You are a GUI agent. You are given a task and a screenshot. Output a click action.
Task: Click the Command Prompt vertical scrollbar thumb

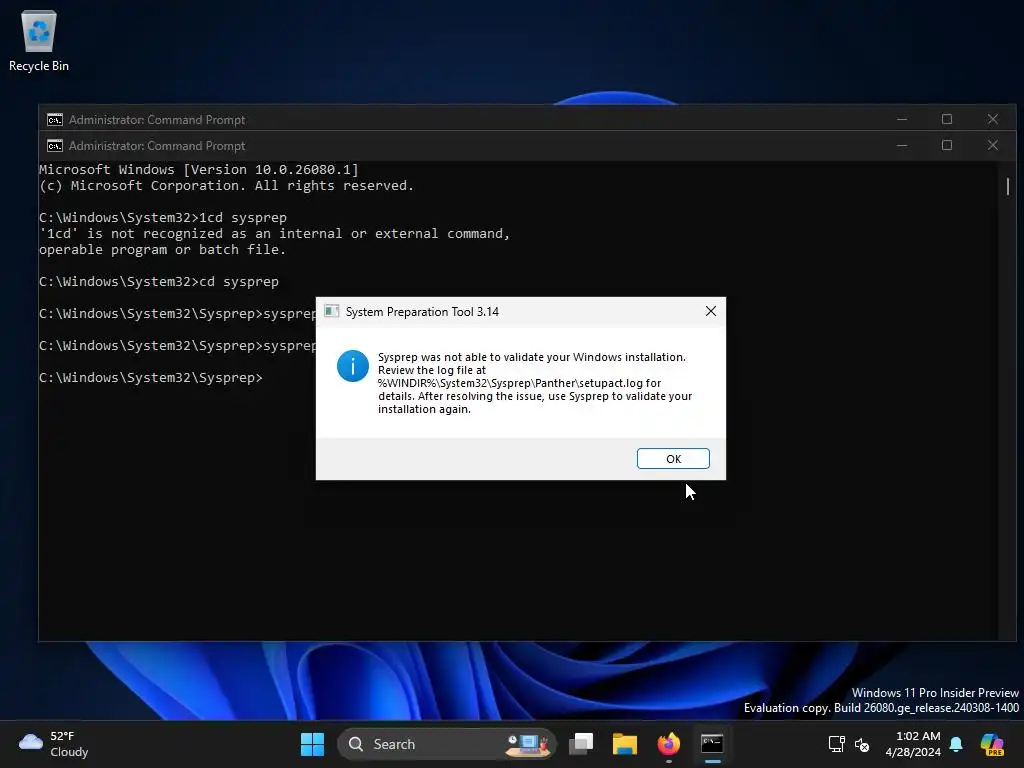[x=1008, y=186]
